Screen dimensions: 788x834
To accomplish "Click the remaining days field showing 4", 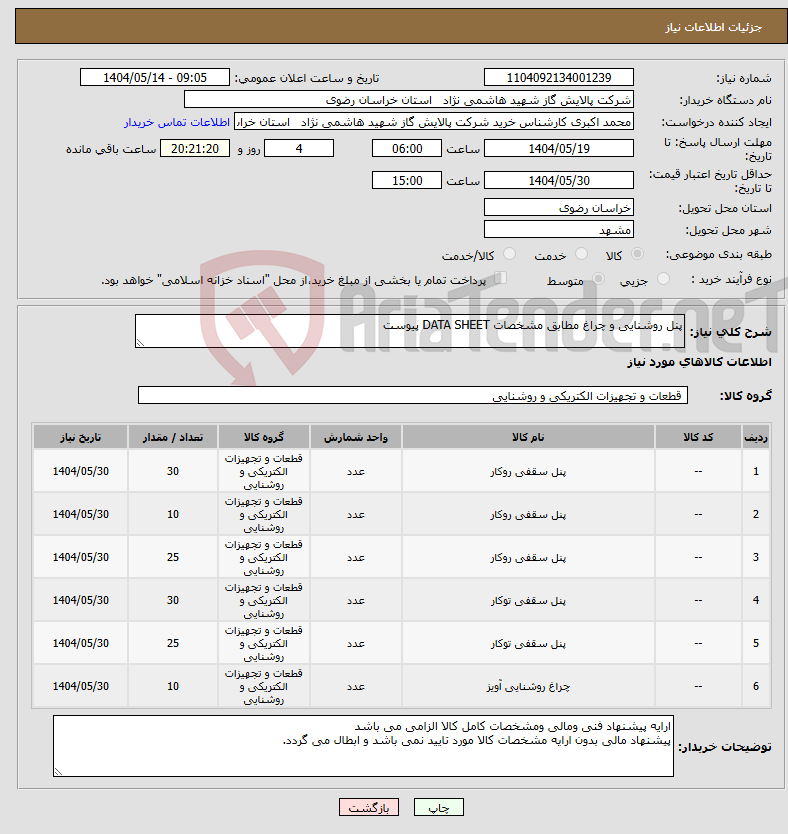I will pos(299,149).
